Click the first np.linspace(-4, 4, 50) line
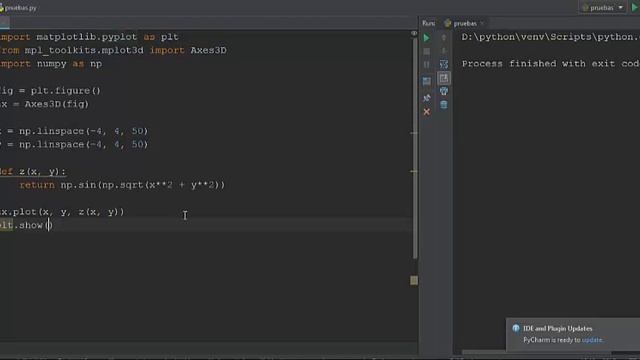 coord(74,131)
